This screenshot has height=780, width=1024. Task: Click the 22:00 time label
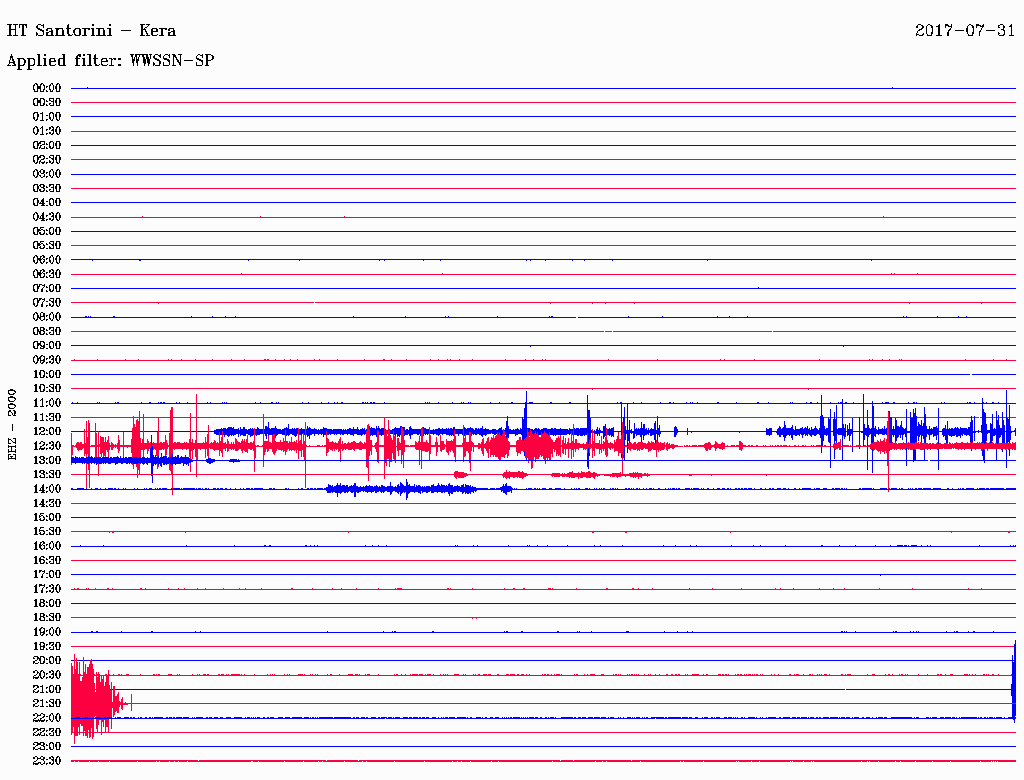(x=47, y=718)
